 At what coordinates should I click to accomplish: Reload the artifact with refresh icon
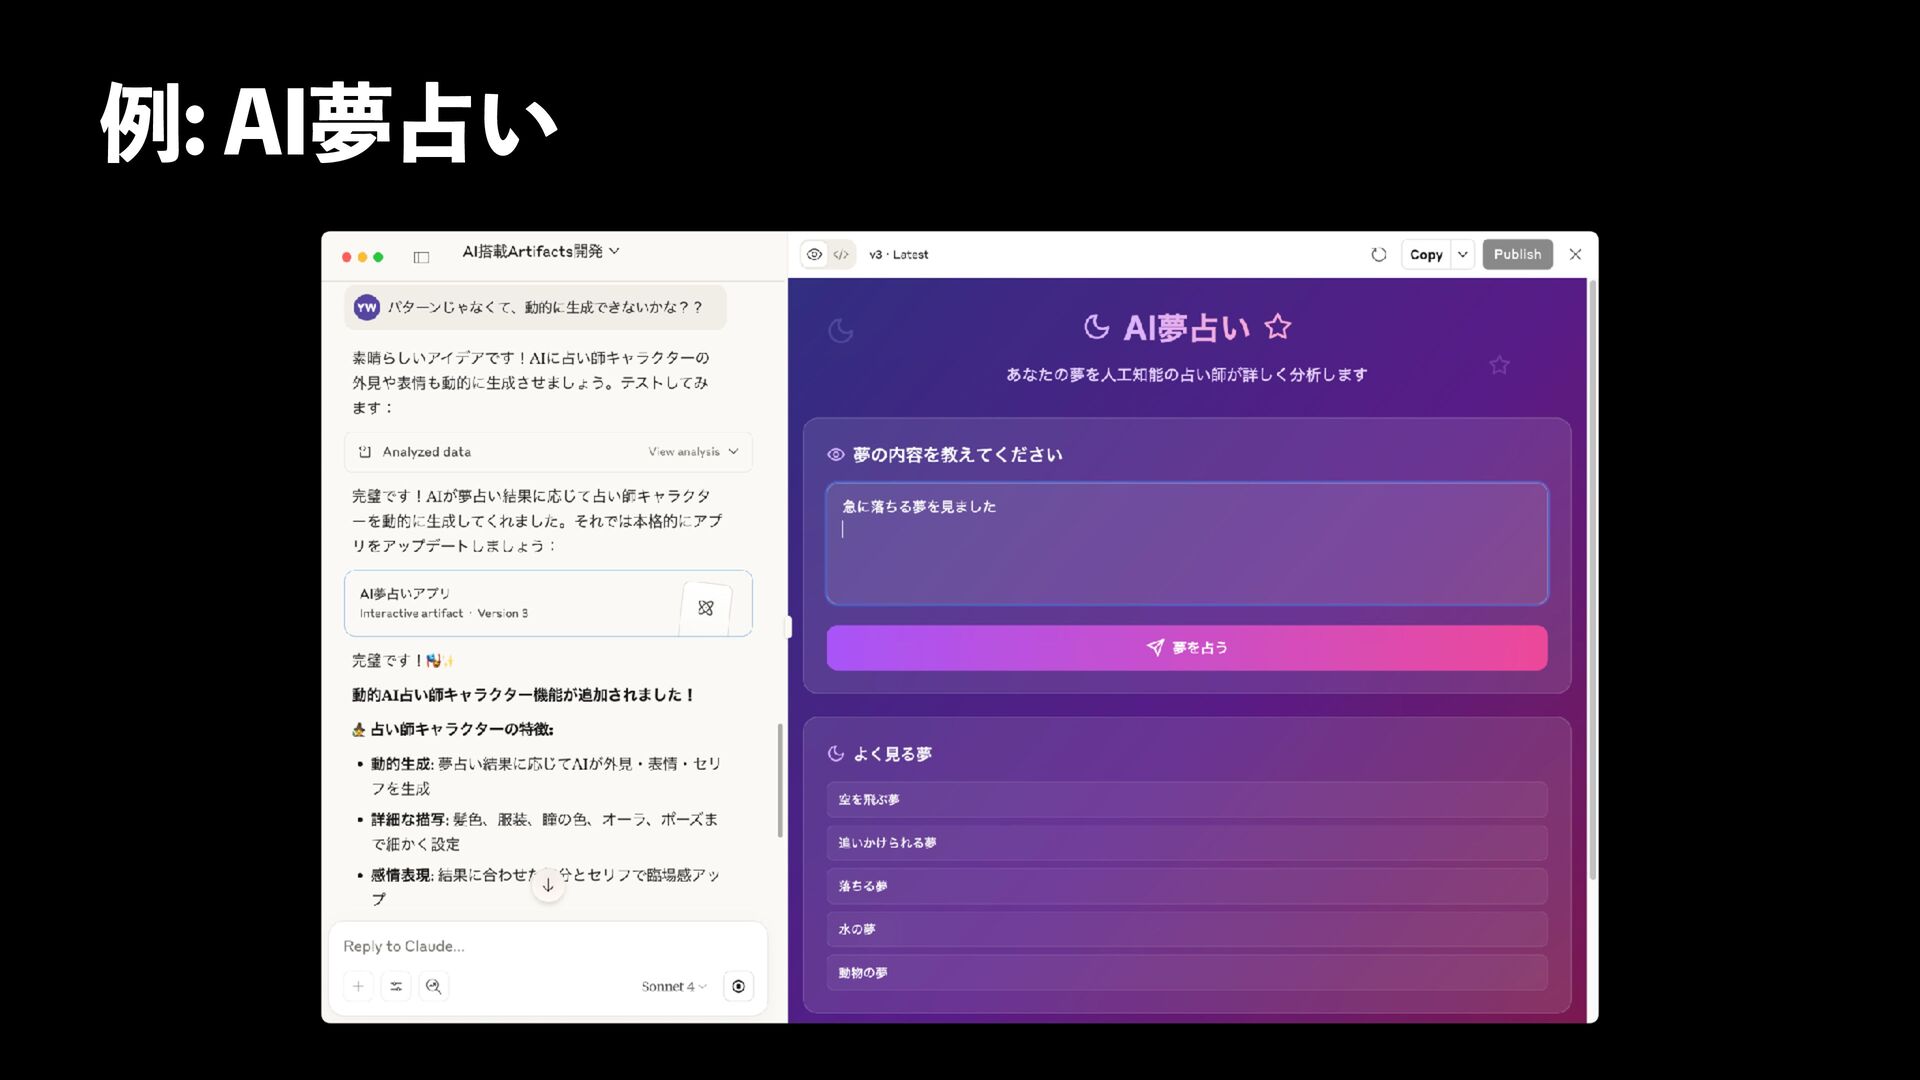(1379, 255)
